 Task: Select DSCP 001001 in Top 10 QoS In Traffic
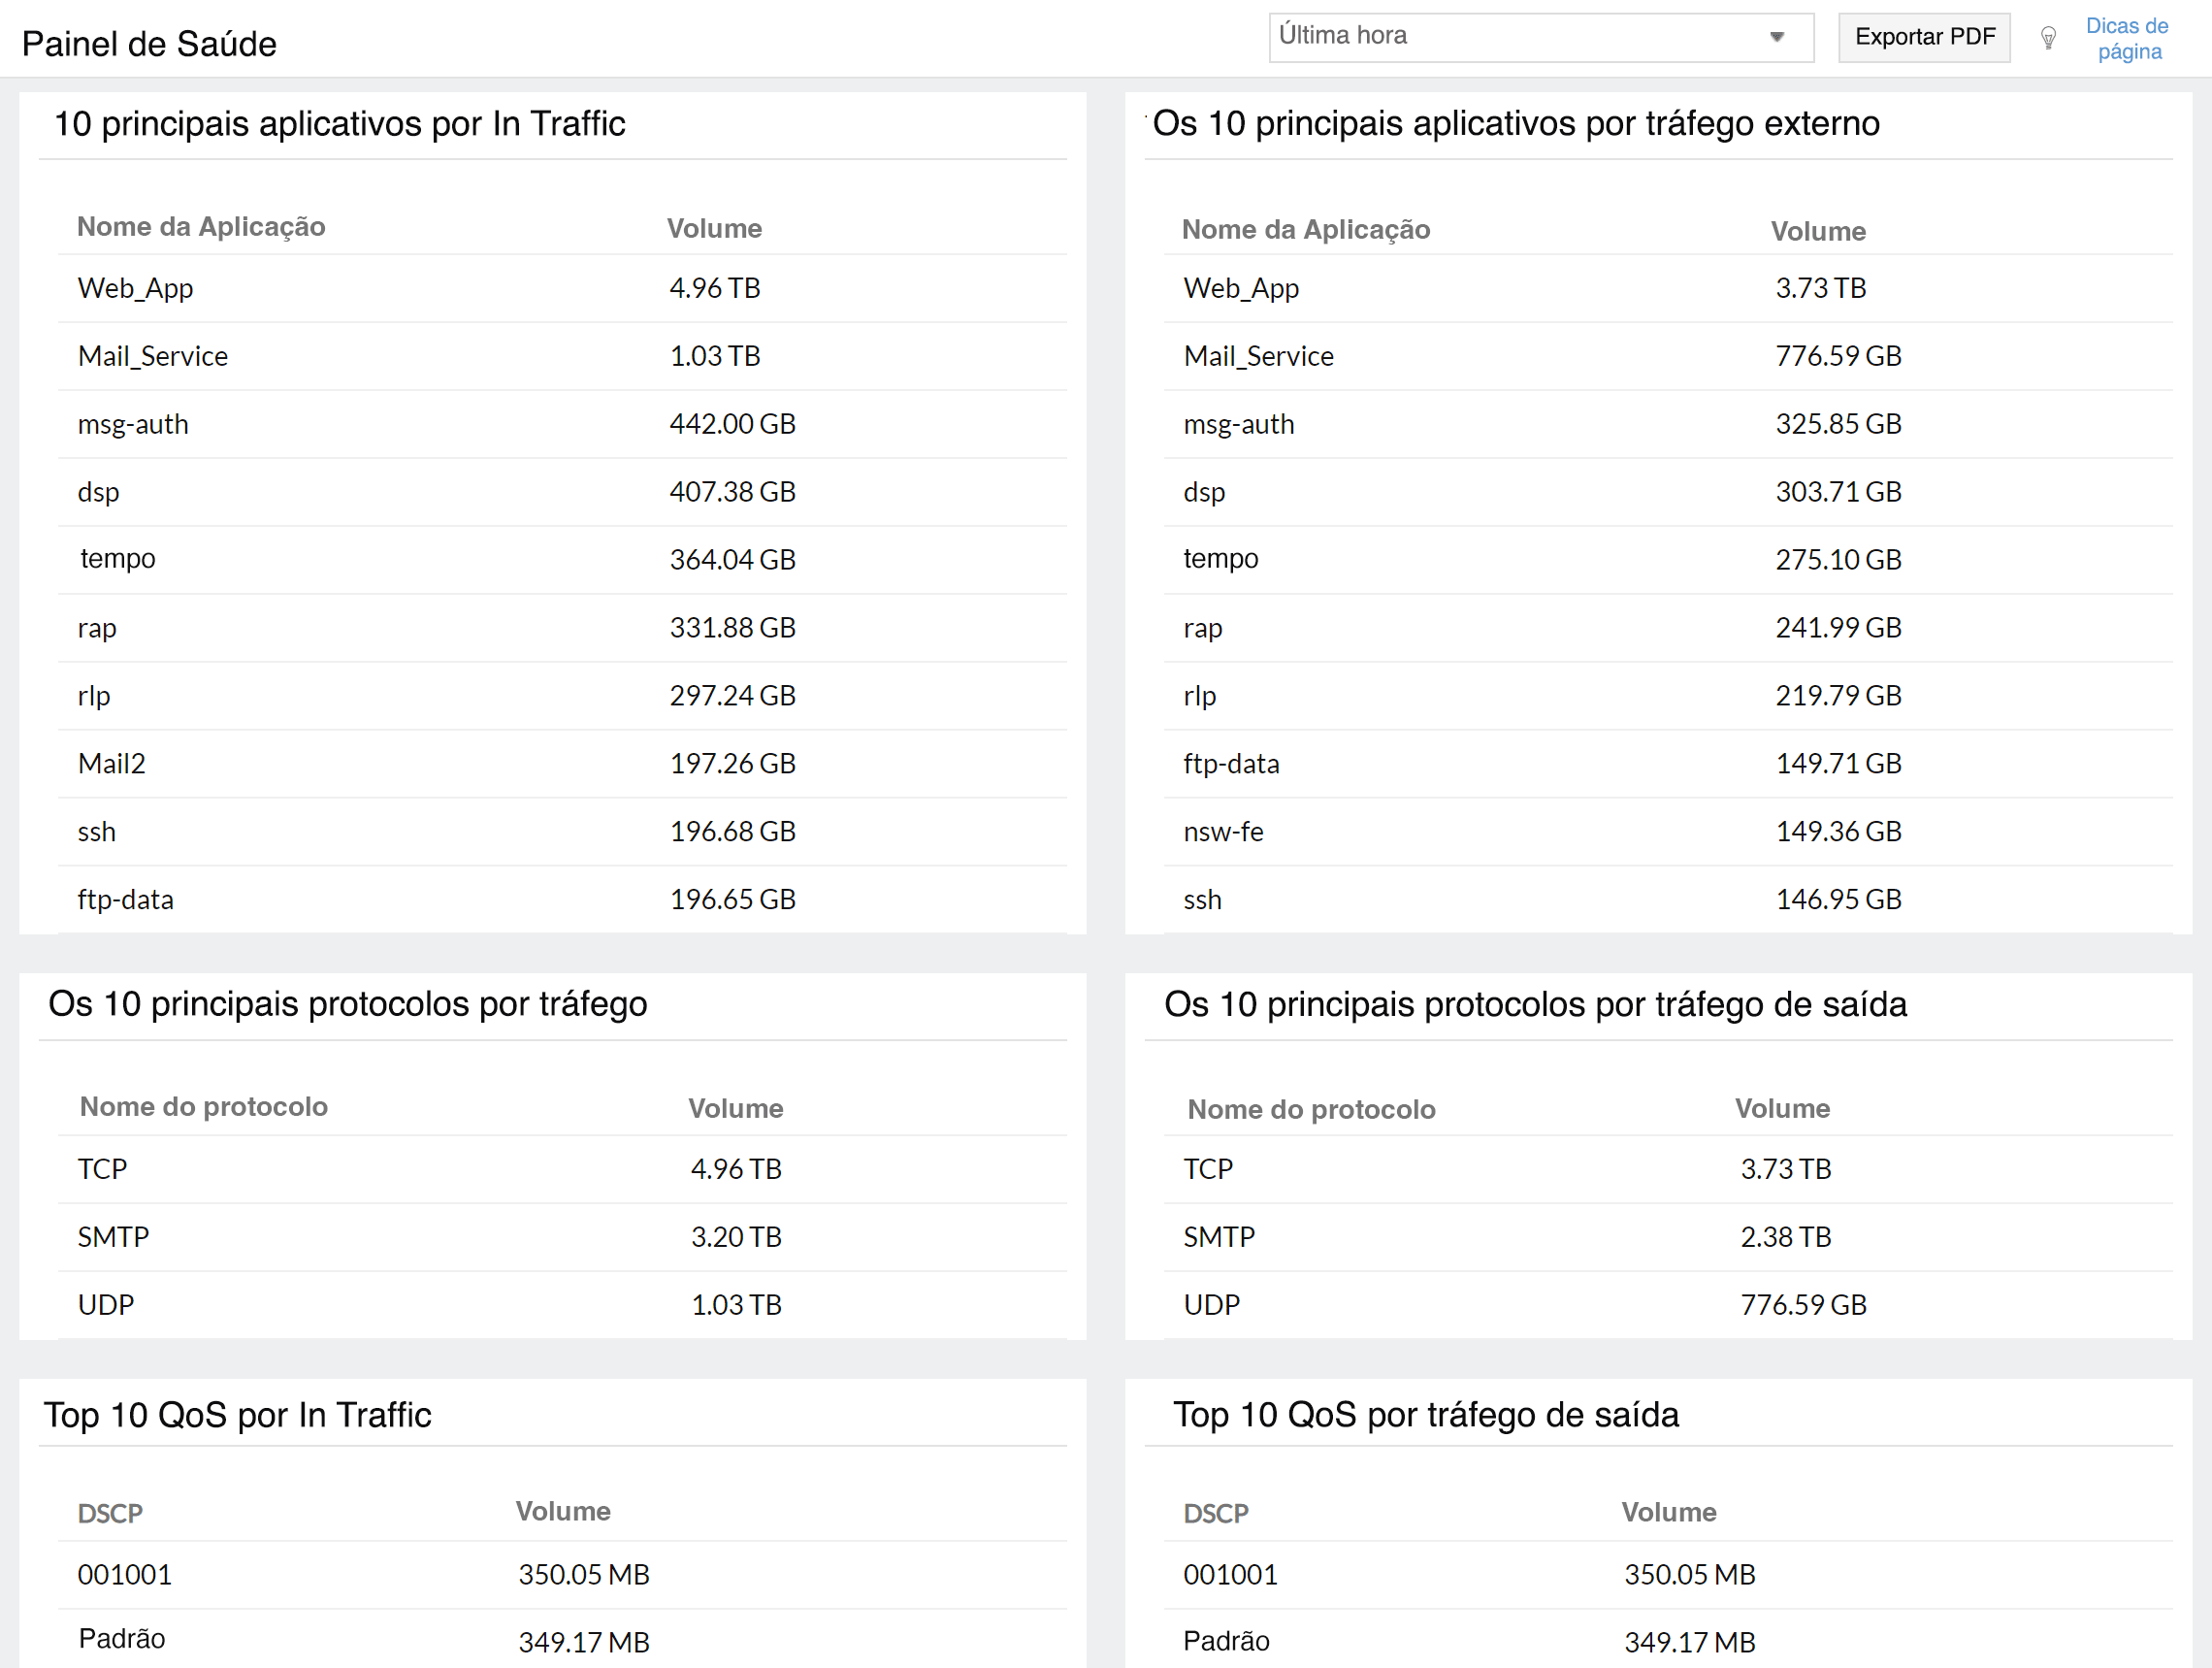[124, 1574]
